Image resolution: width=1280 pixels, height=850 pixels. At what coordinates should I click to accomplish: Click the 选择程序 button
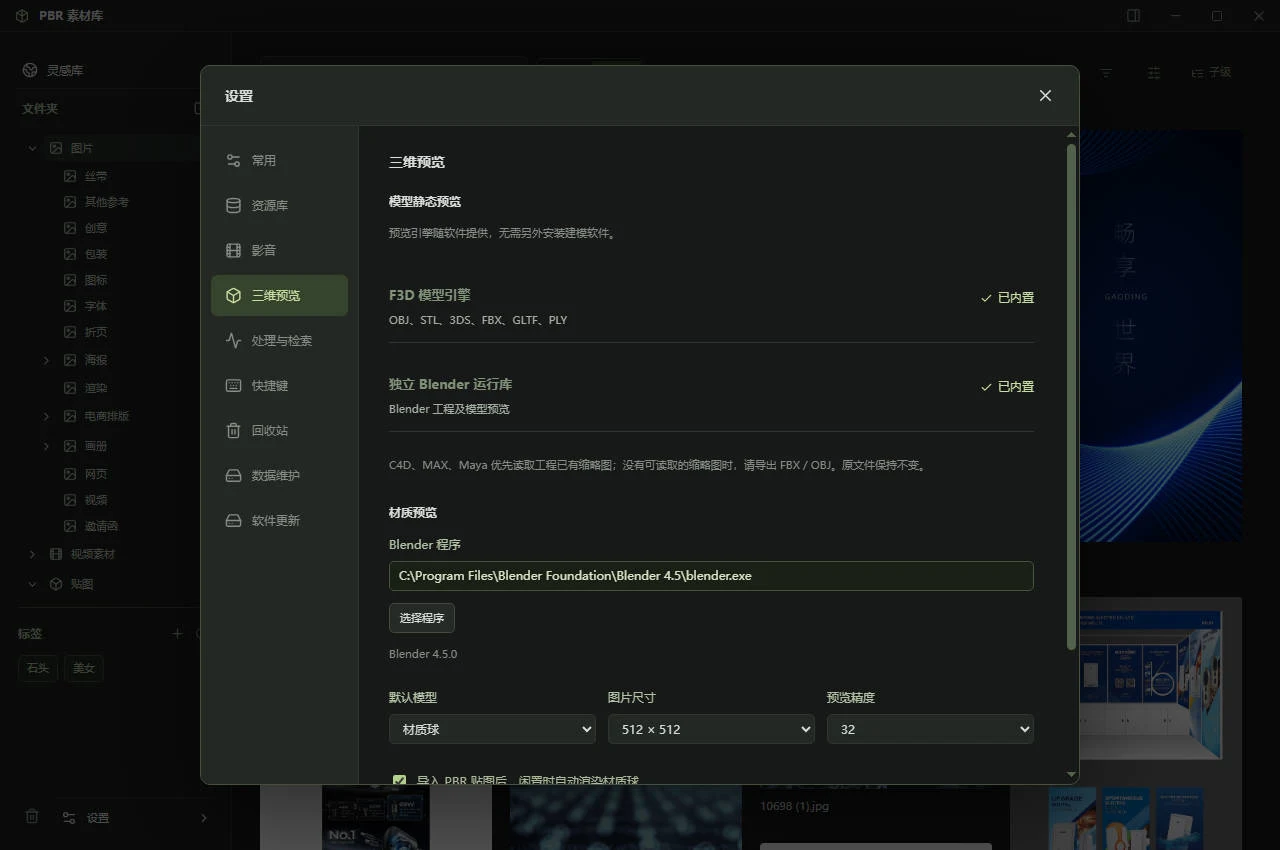click(422, 618)
